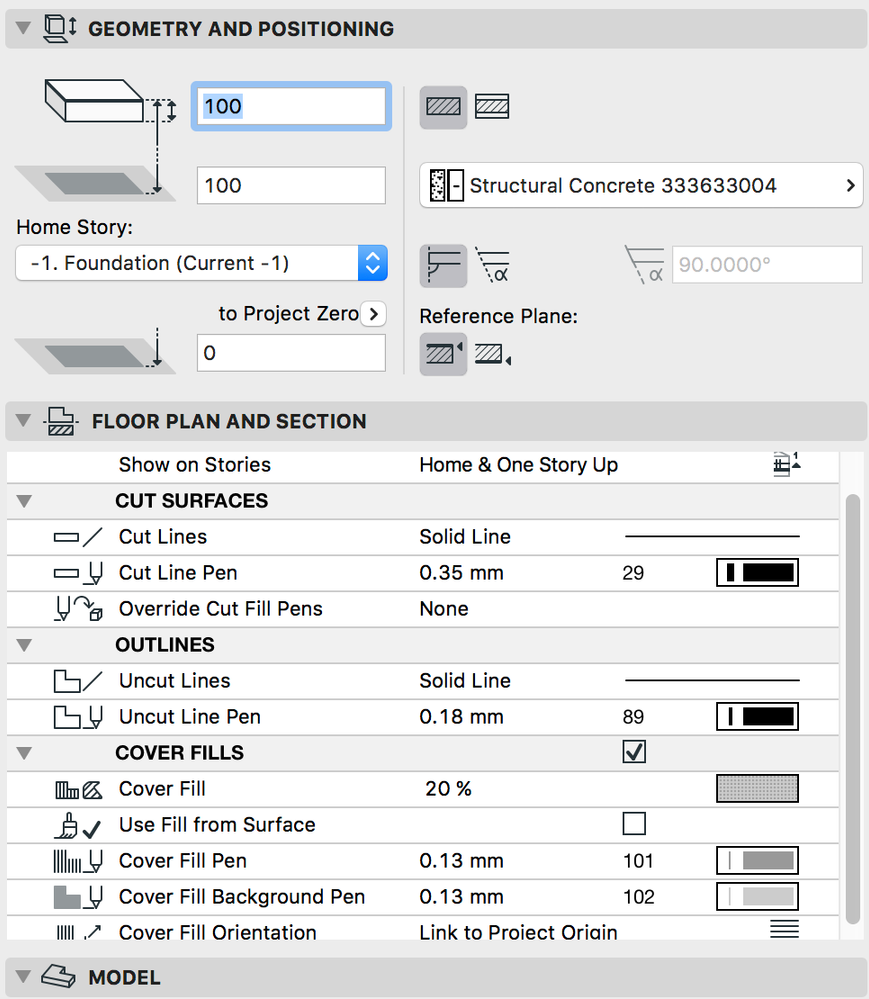Viewport: 869px width, 999px height.
Task: Collapse the Cut Surfaces group
Action: (24, 501)
